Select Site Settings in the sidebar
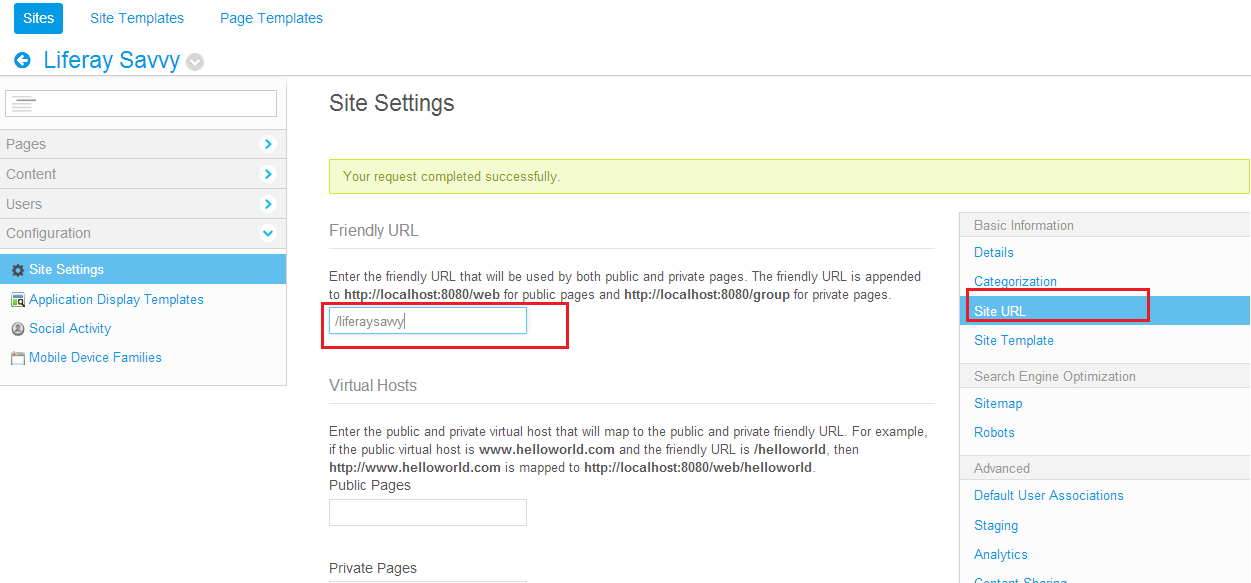This screenshot has width=1251, height=583. [143, 269]
